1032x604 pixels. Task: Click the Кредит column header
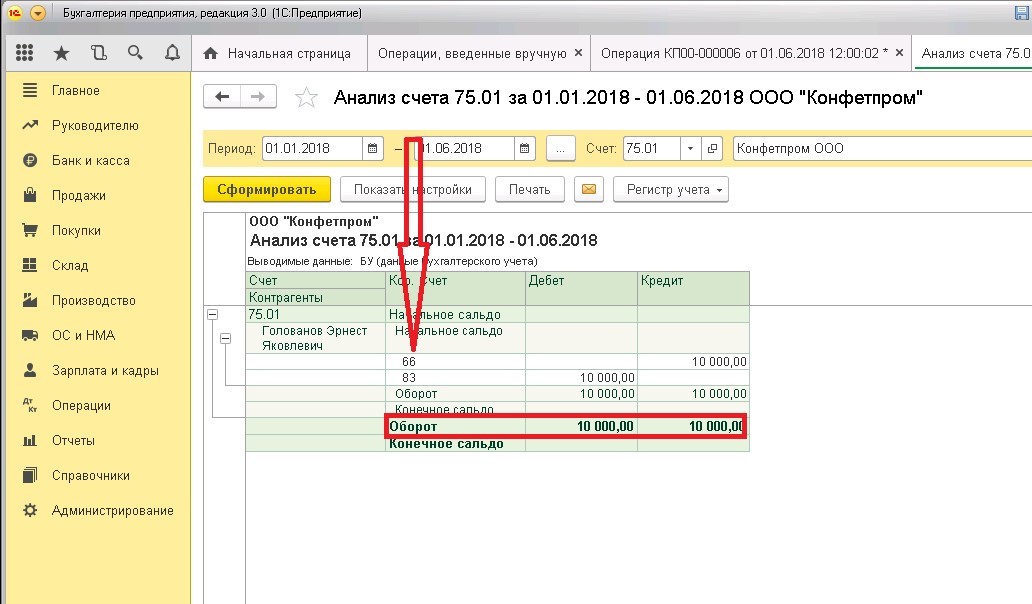[693, 288]
